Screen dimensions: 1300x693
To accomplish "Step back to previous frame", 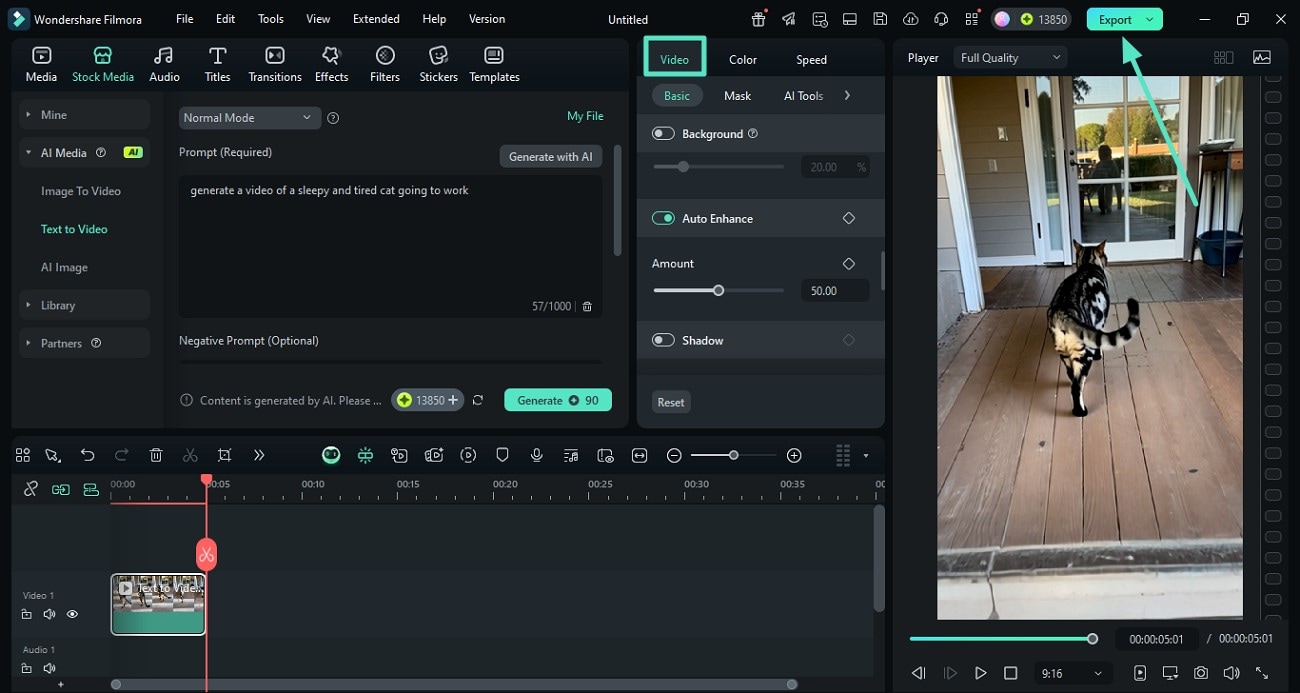I will (x=919, y=673).
